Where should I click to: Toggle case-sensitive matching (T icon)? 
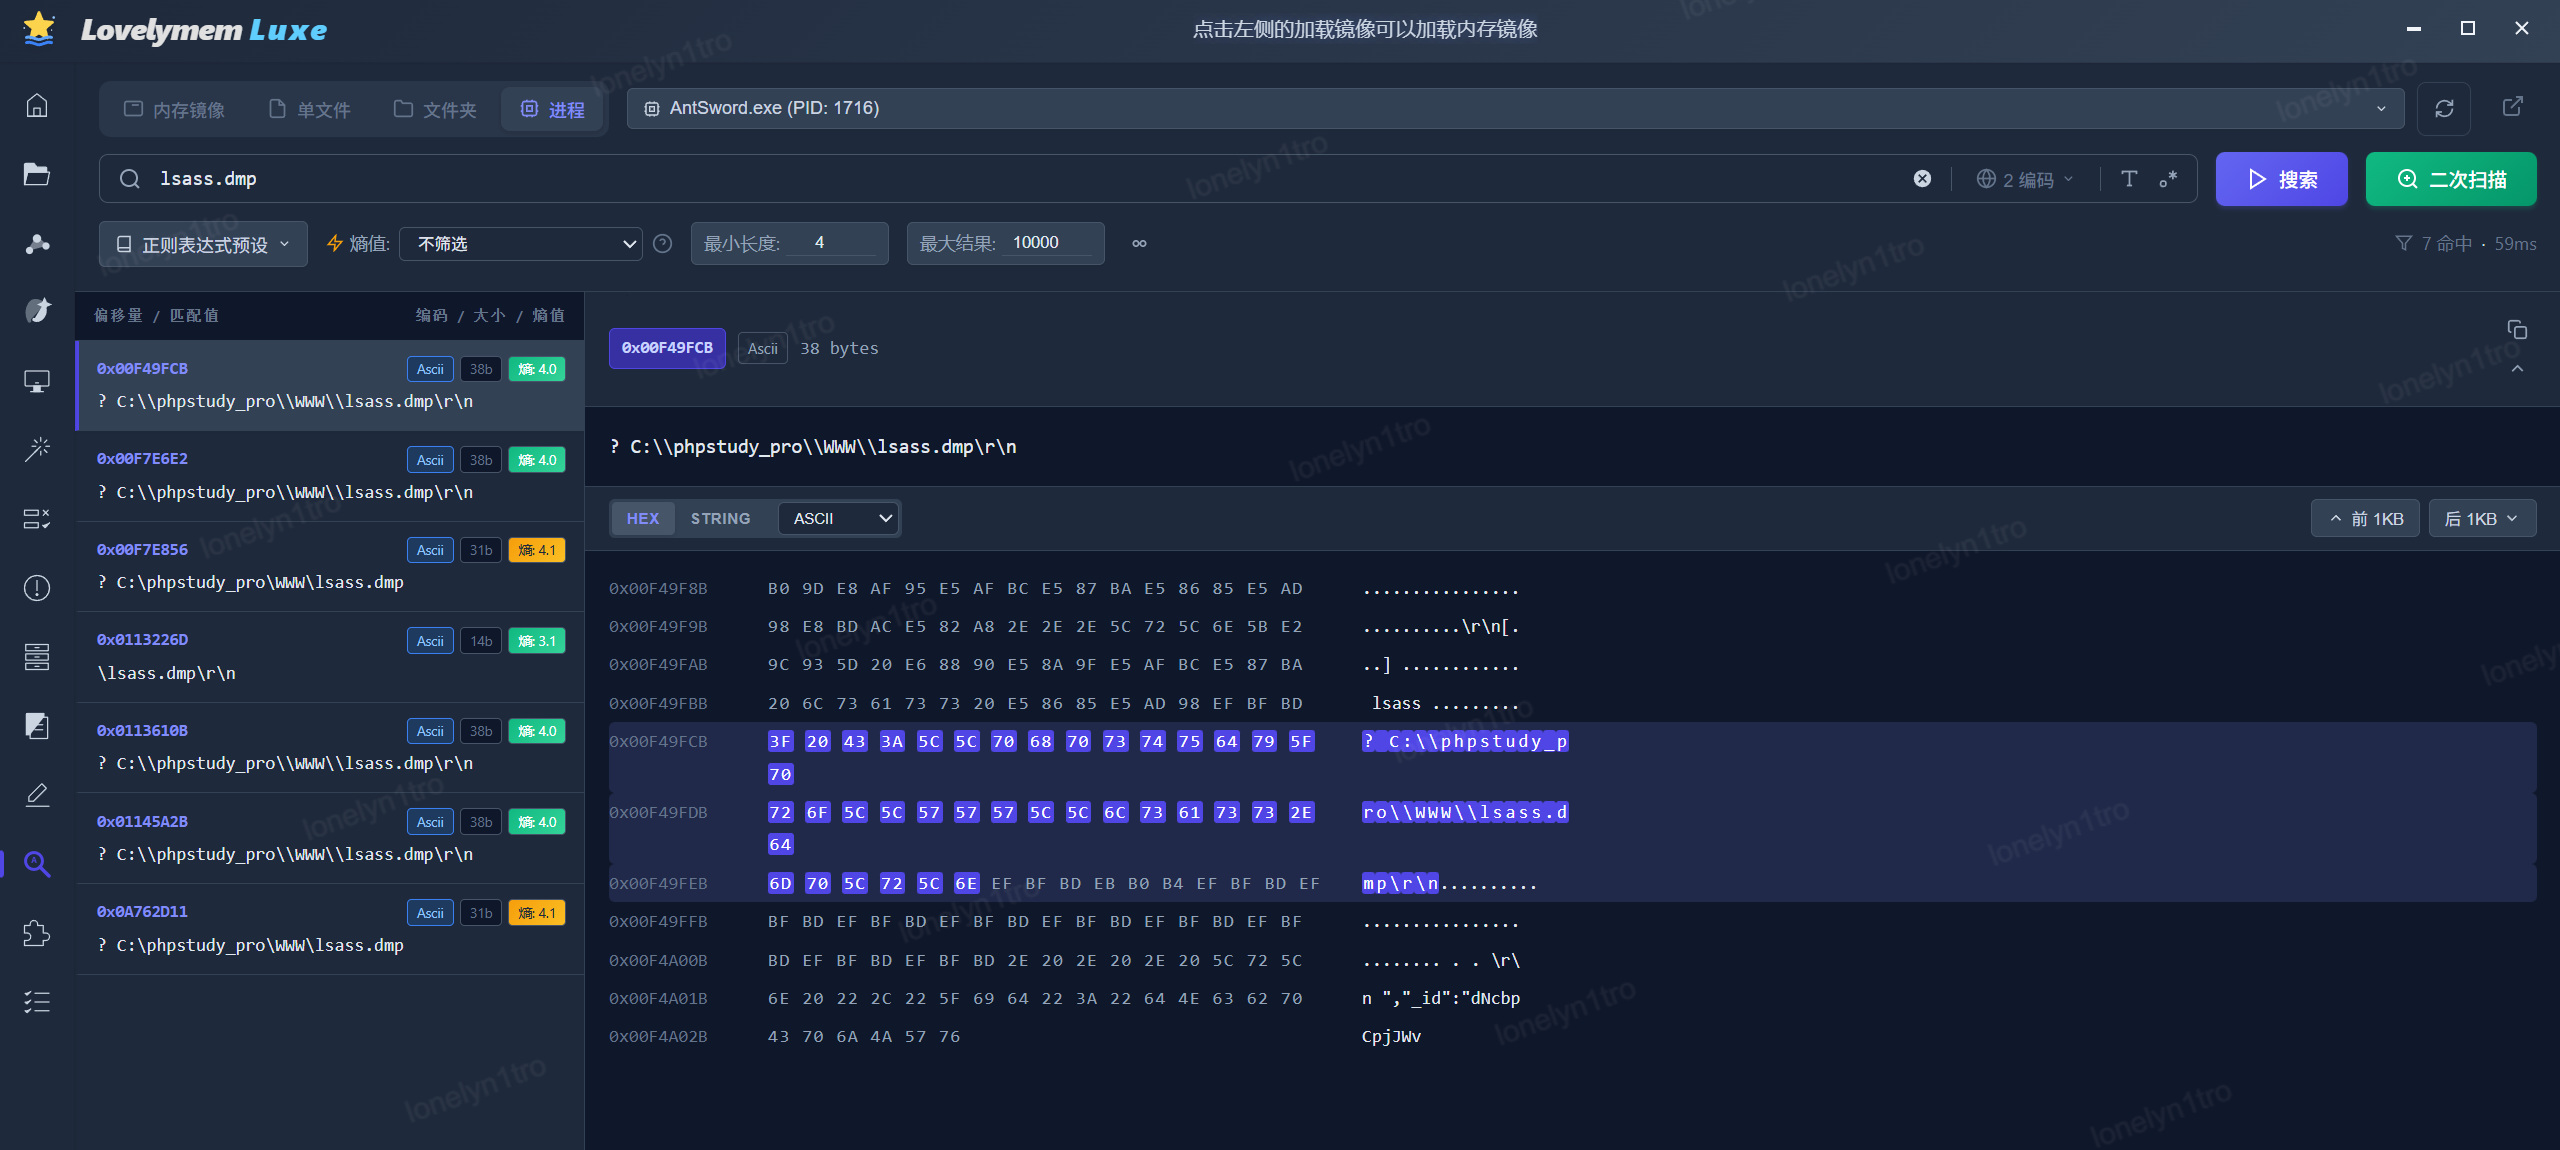[x=2129, y=179]
